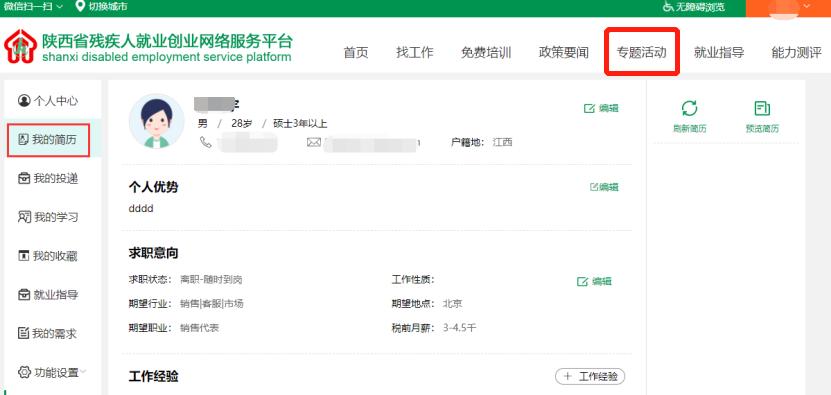Select 个人中心 text in the sidebar
This screenshot has height=395, width=831.
pyautogui.click(x=56, y=101)
